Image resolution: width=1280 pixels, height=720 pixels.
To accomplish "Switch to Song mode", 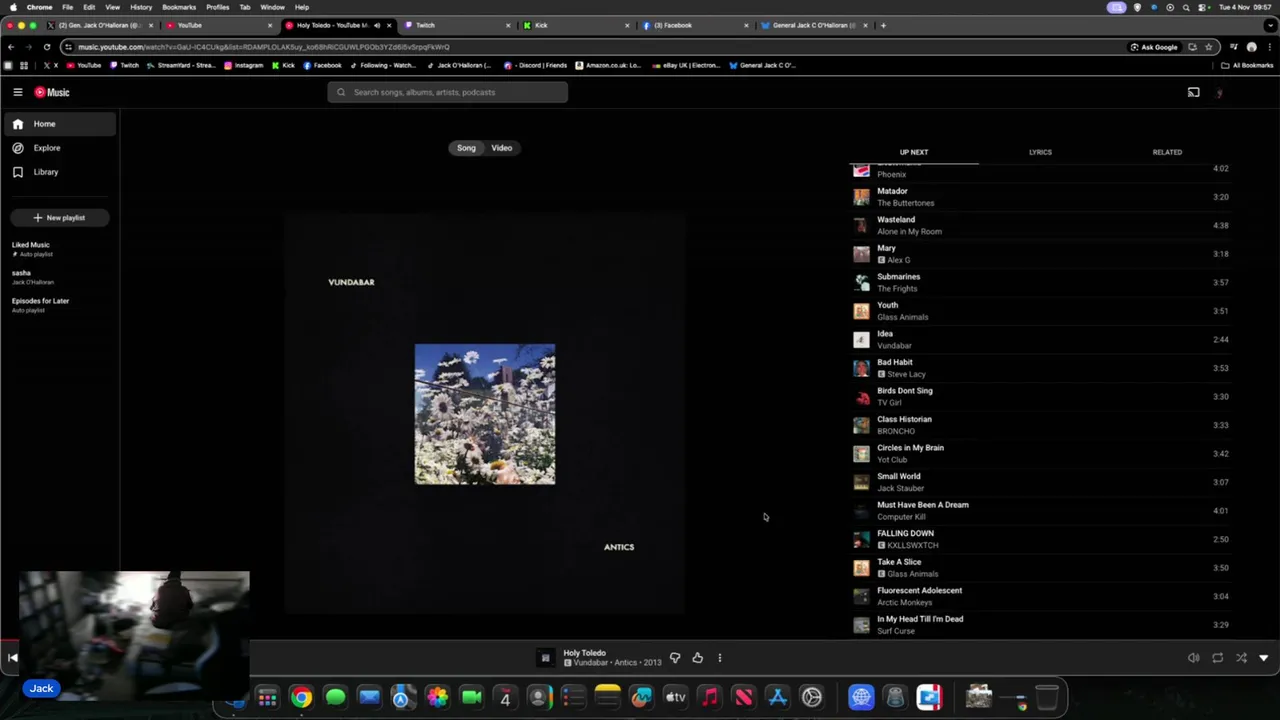I will [466, 148].
